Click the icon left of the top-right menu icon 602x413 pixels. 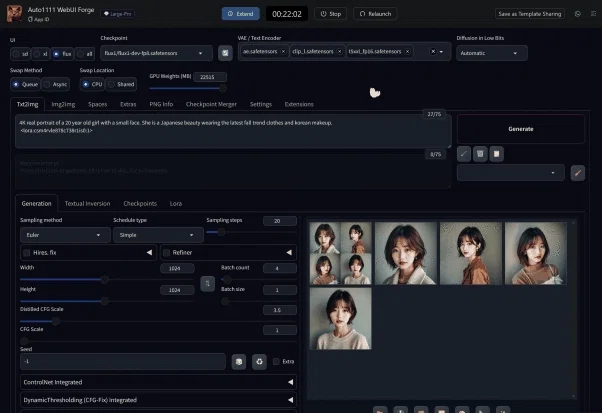coord(577,14)
